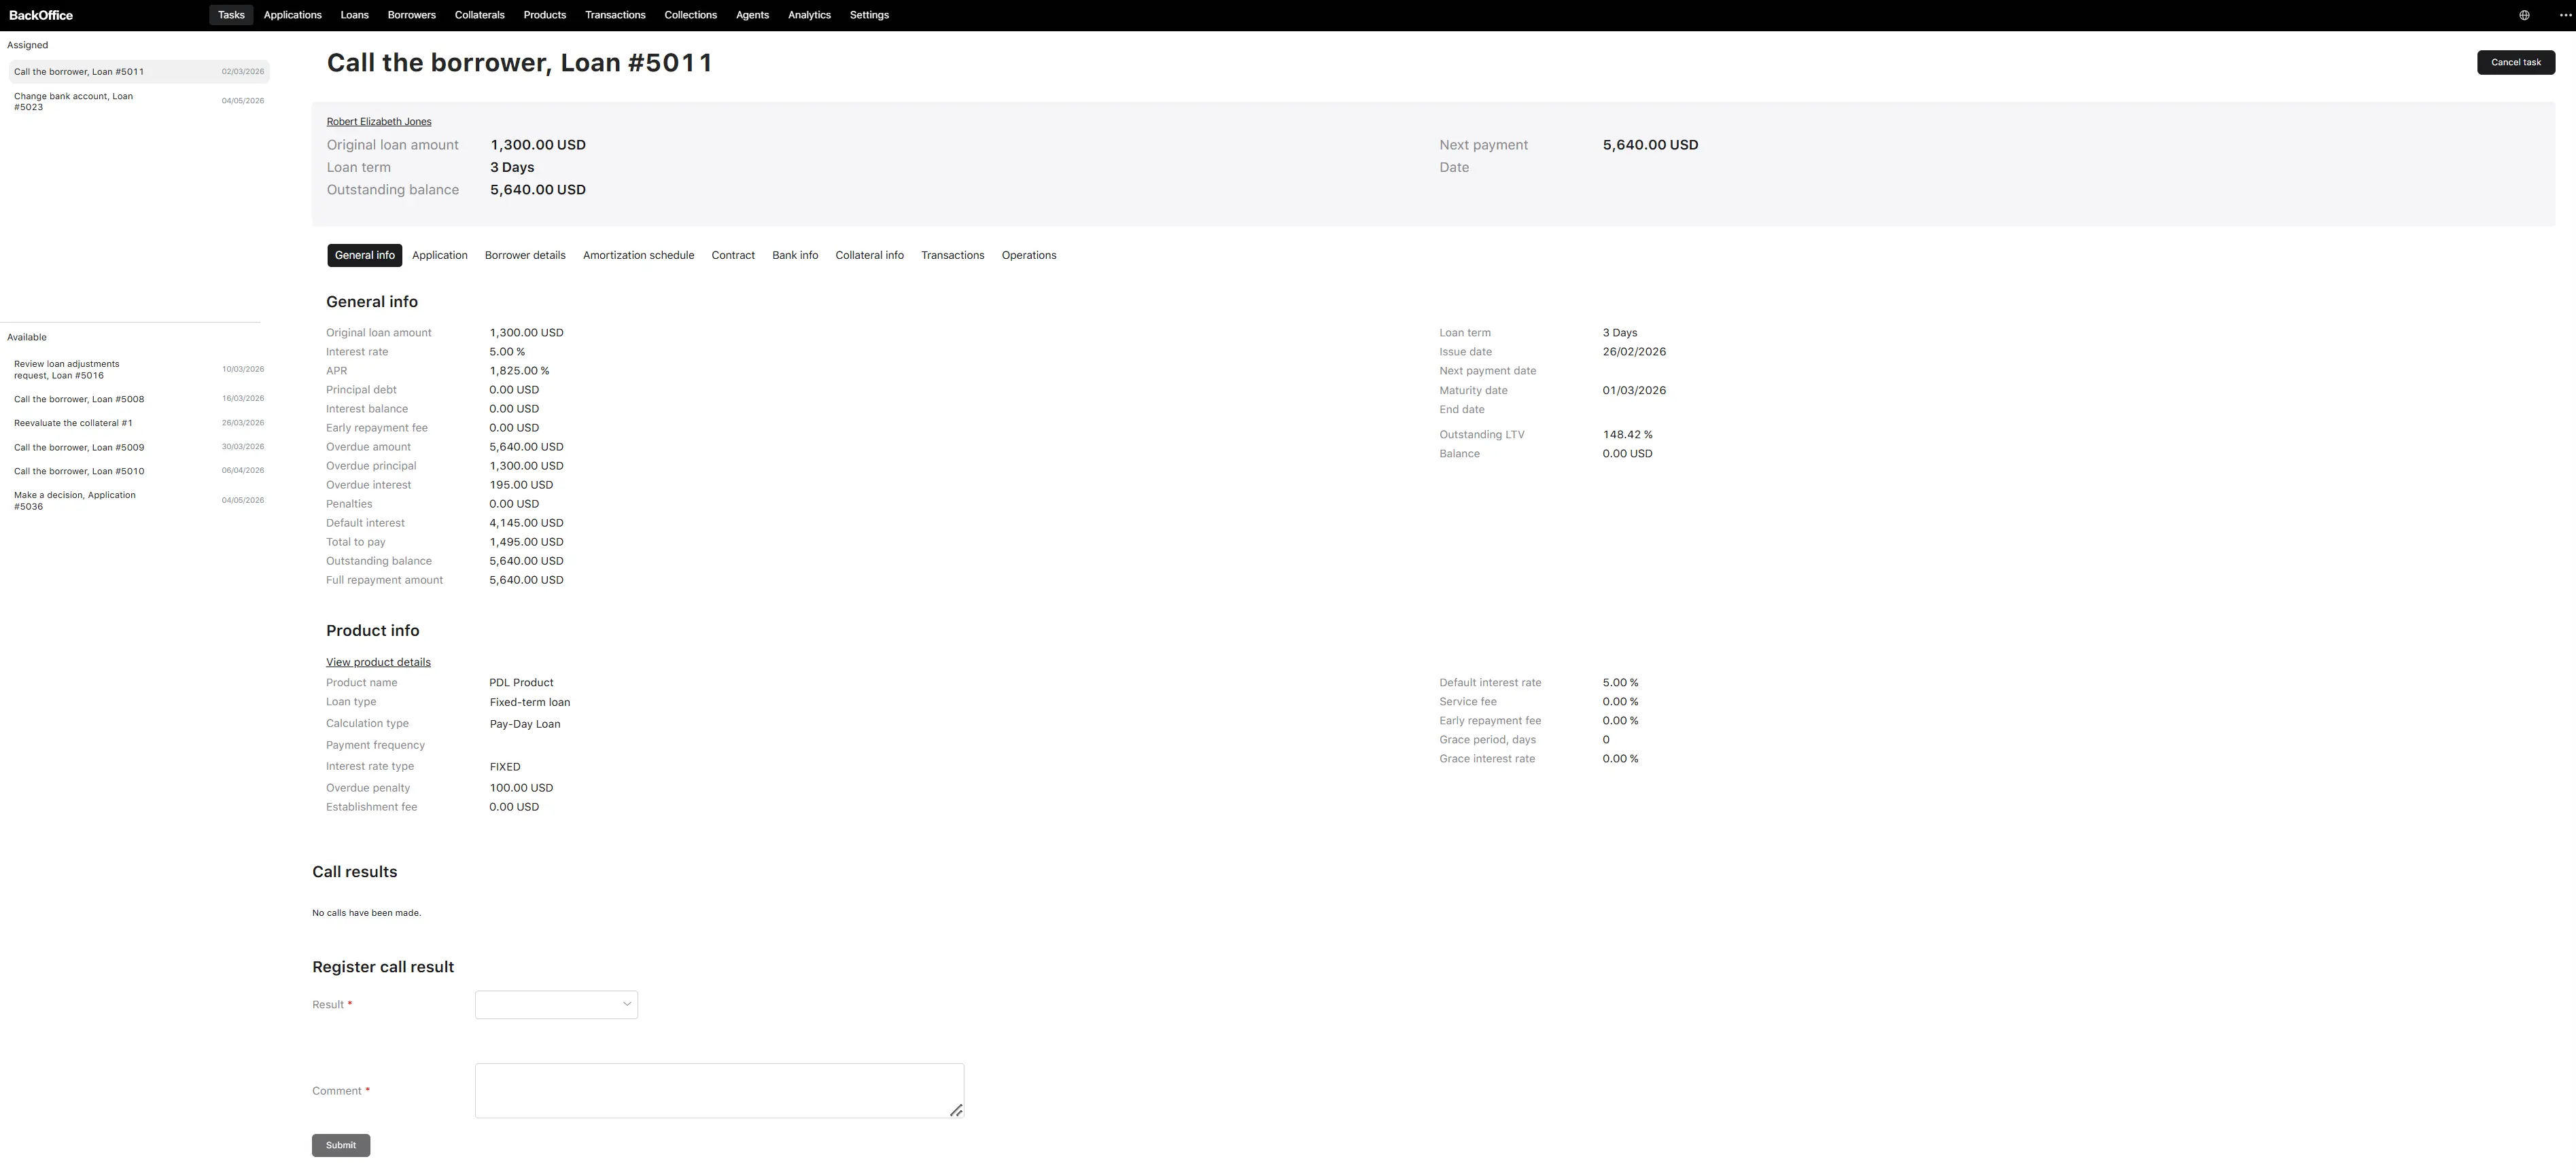This screenshot has height=1172, width=2576.
Task: Switch to the Amortization schedule tab
Action: point(638,255)
